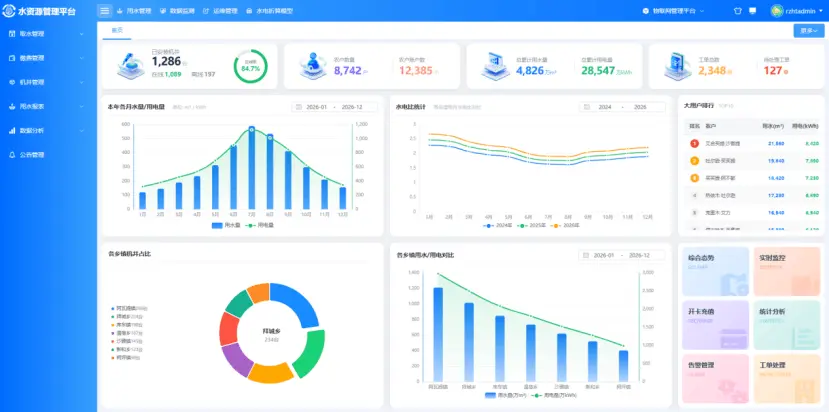Expand the 机井管理 sidebar chevron
This screenshot has width=830, height=412.
pyautogui.click(x=82, y=82)
